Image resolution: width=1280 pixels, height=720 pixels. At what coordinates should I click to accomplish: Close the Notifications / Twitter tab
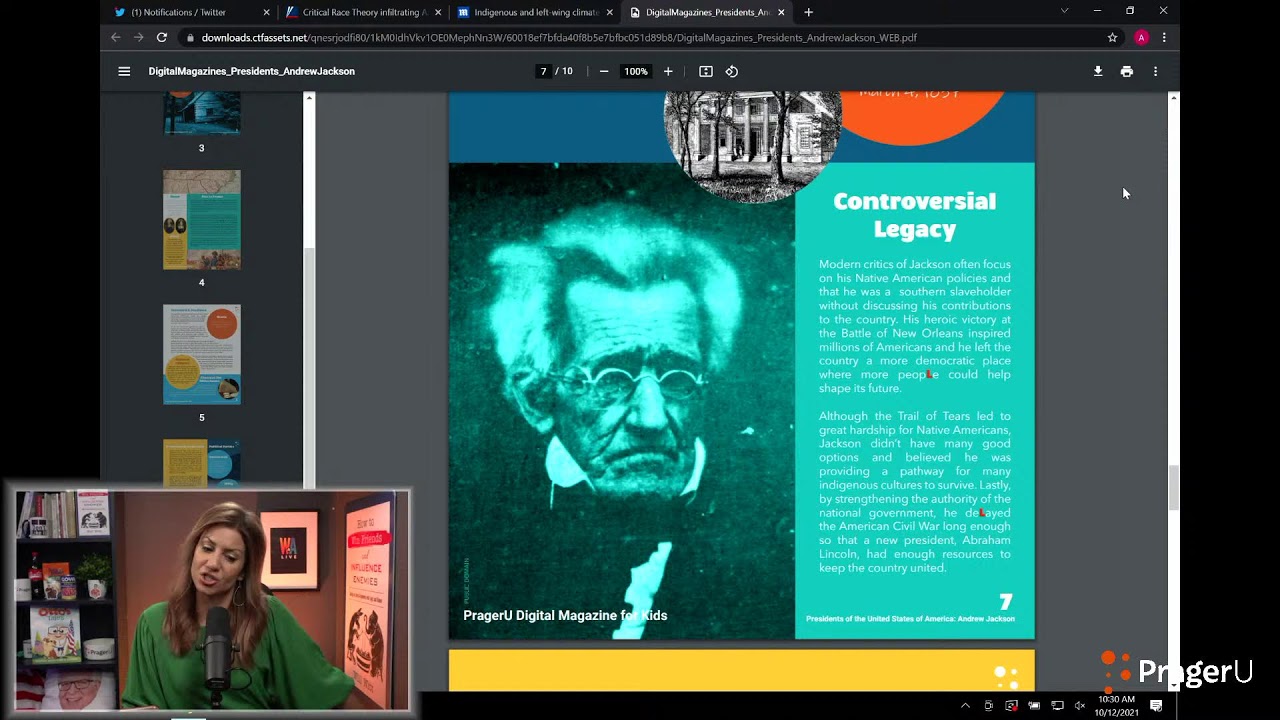pyautogui.click(x=266, y=12)
